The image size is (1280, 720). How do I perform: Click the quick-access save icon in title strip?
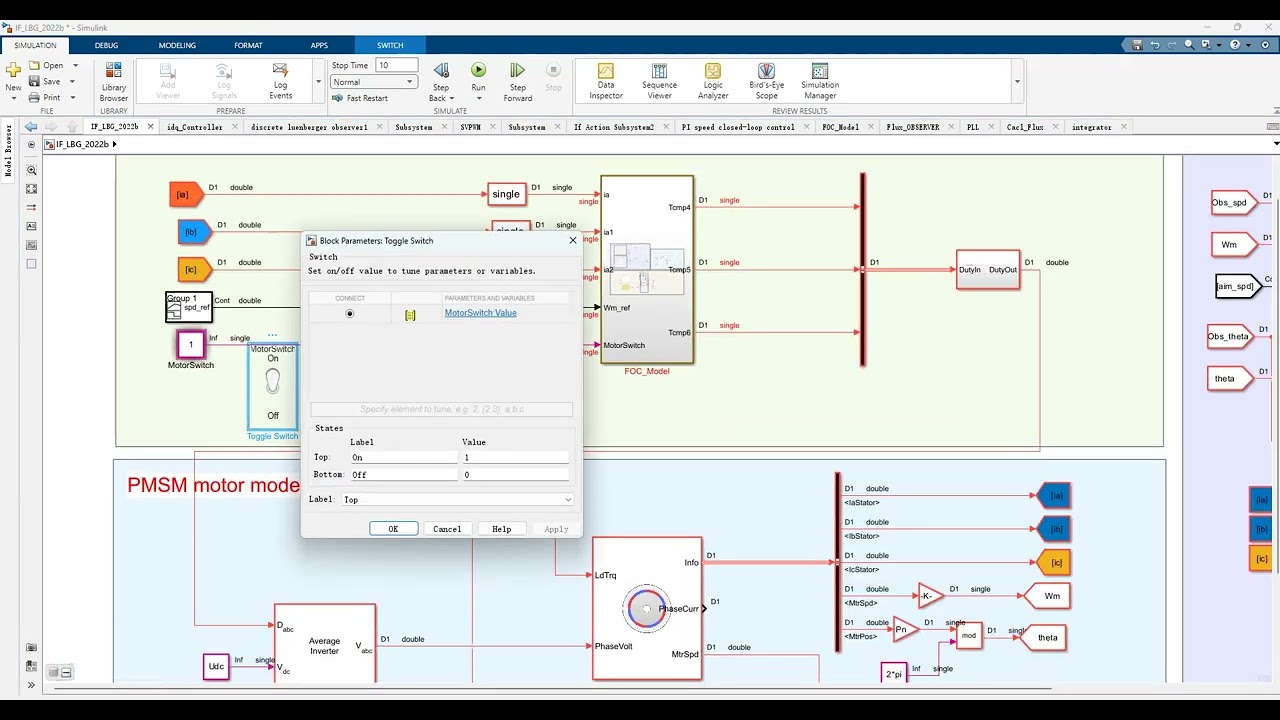(1137, 45)
